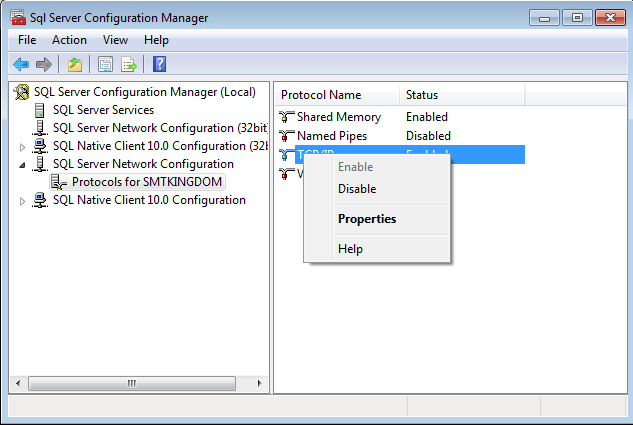Click the SQL Server Services tree icon
This screenshot has width=633, height=425.
coord(40,110)
